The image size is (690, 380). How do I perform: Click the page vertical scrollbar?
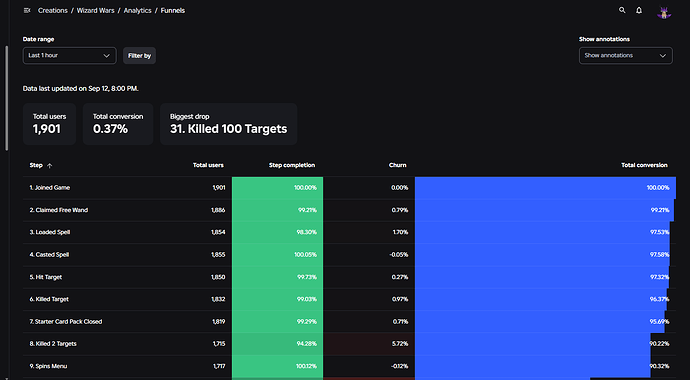(7, 99)
